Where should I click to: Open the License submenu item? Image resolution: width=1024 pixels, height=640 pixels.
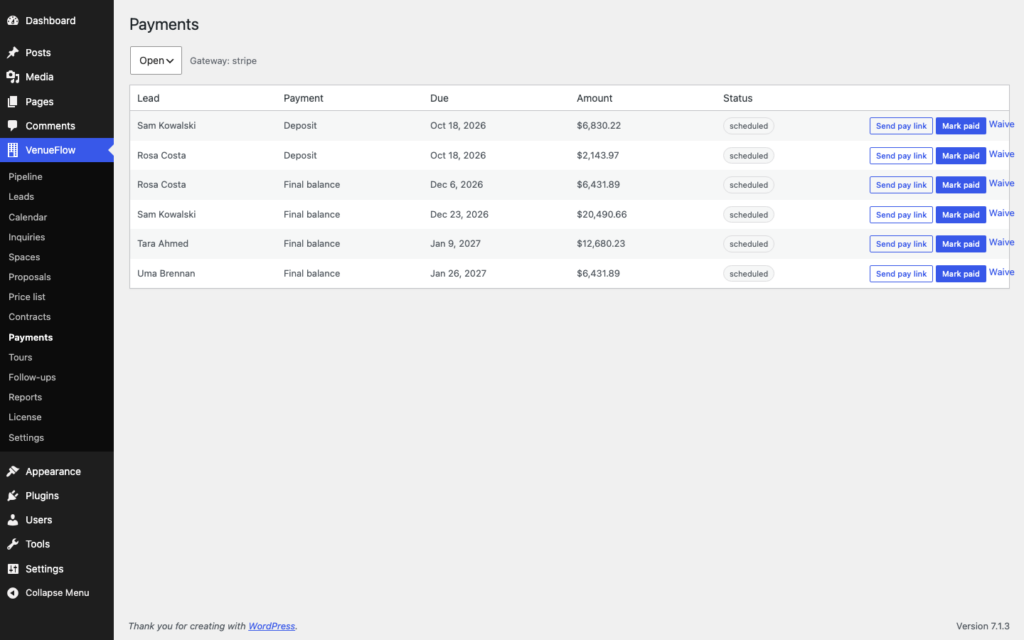coord(25,417)
